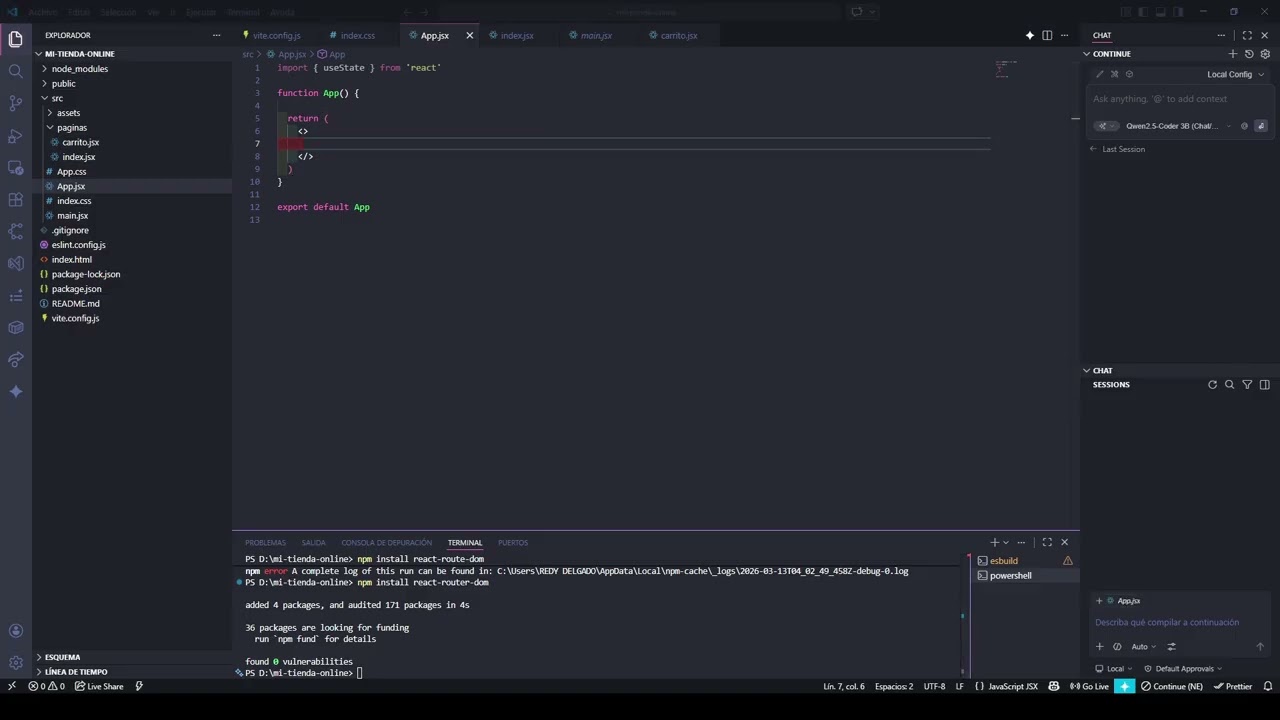The image size is (1280, 720).
Task: Open chat tool configuration sliders icon
Action: tap(1172, 647)
